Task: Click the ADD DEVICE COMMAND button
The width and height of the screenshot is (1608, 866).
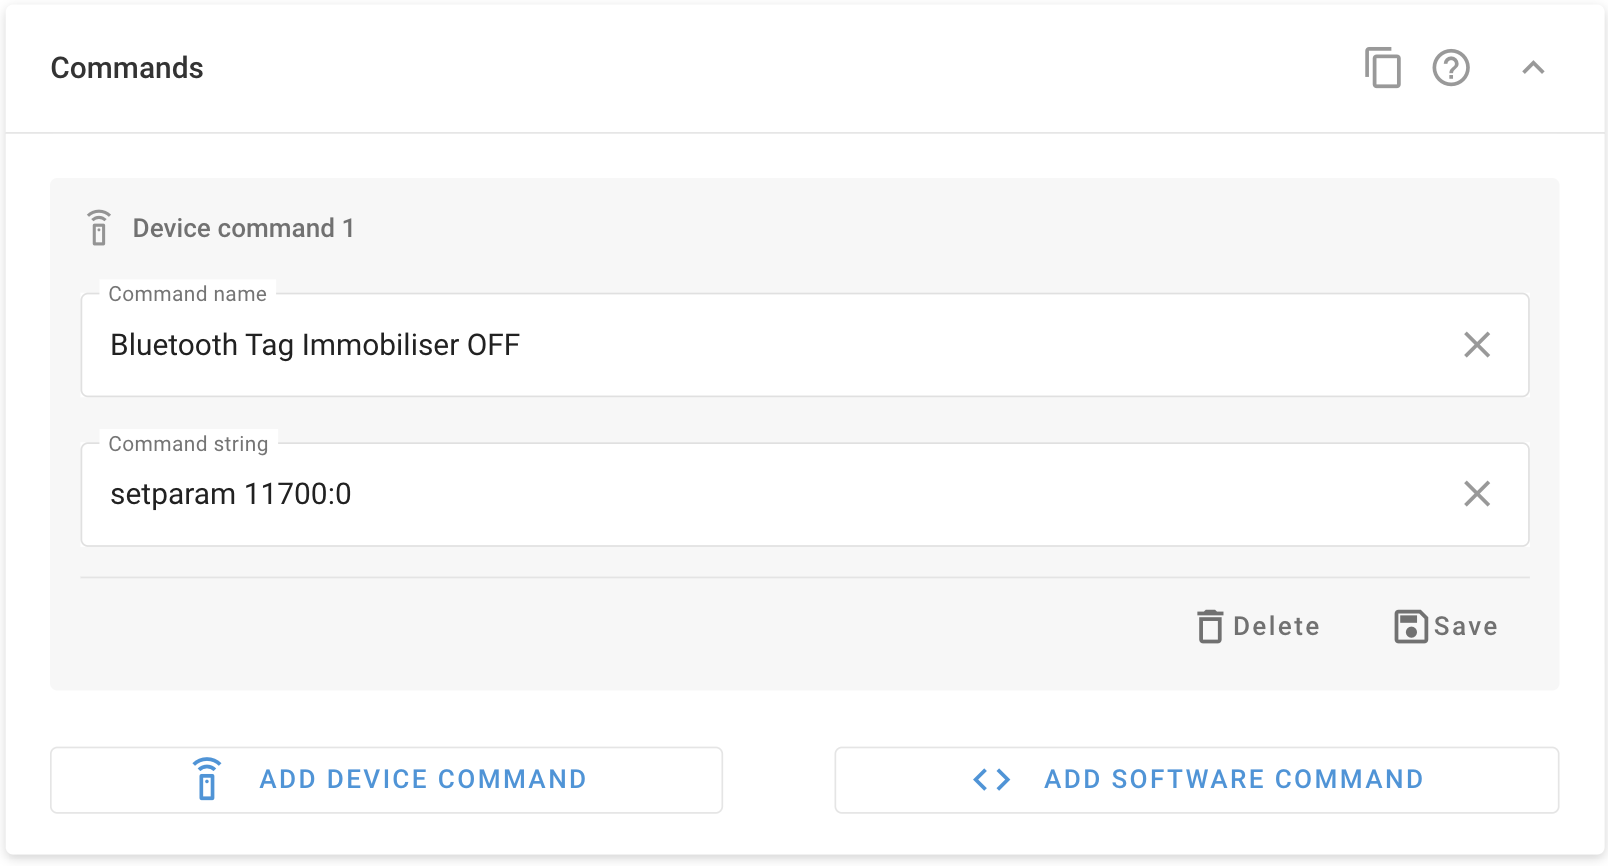Action: [386, 780]
